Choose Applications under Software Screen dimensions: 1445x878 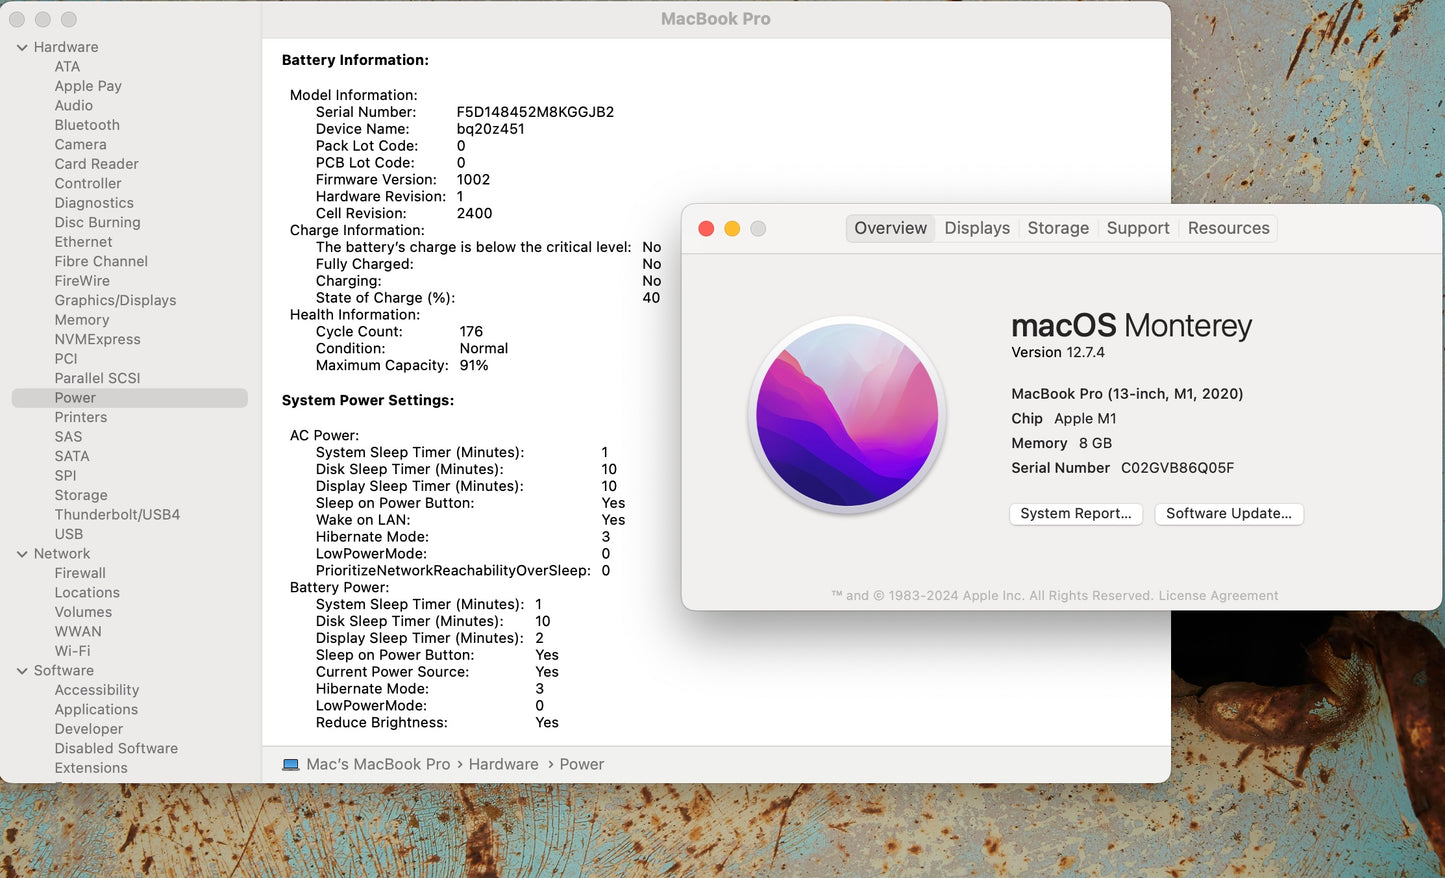[96, 710]
